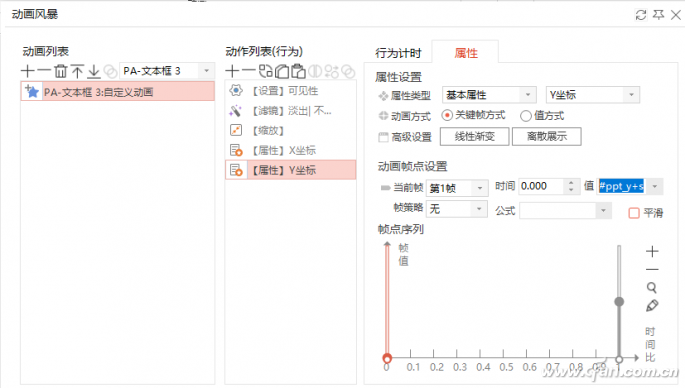Decrease the 时间 value with the down spinner

(x=571, y=190)
